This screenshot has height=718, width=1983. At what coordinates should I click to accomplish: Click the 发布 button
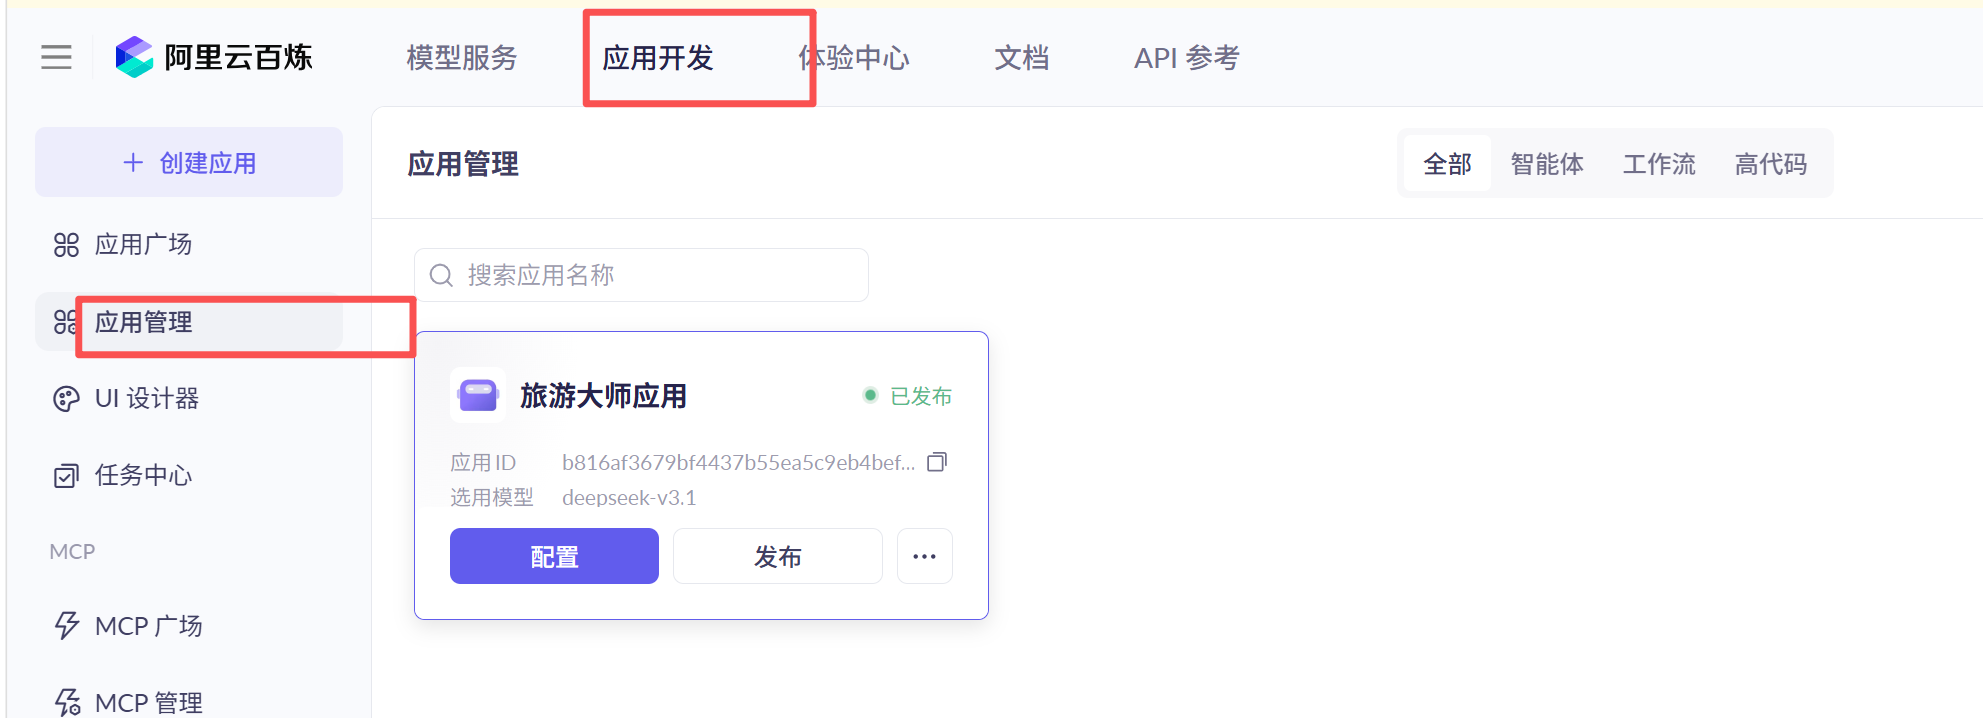point(778,556)
